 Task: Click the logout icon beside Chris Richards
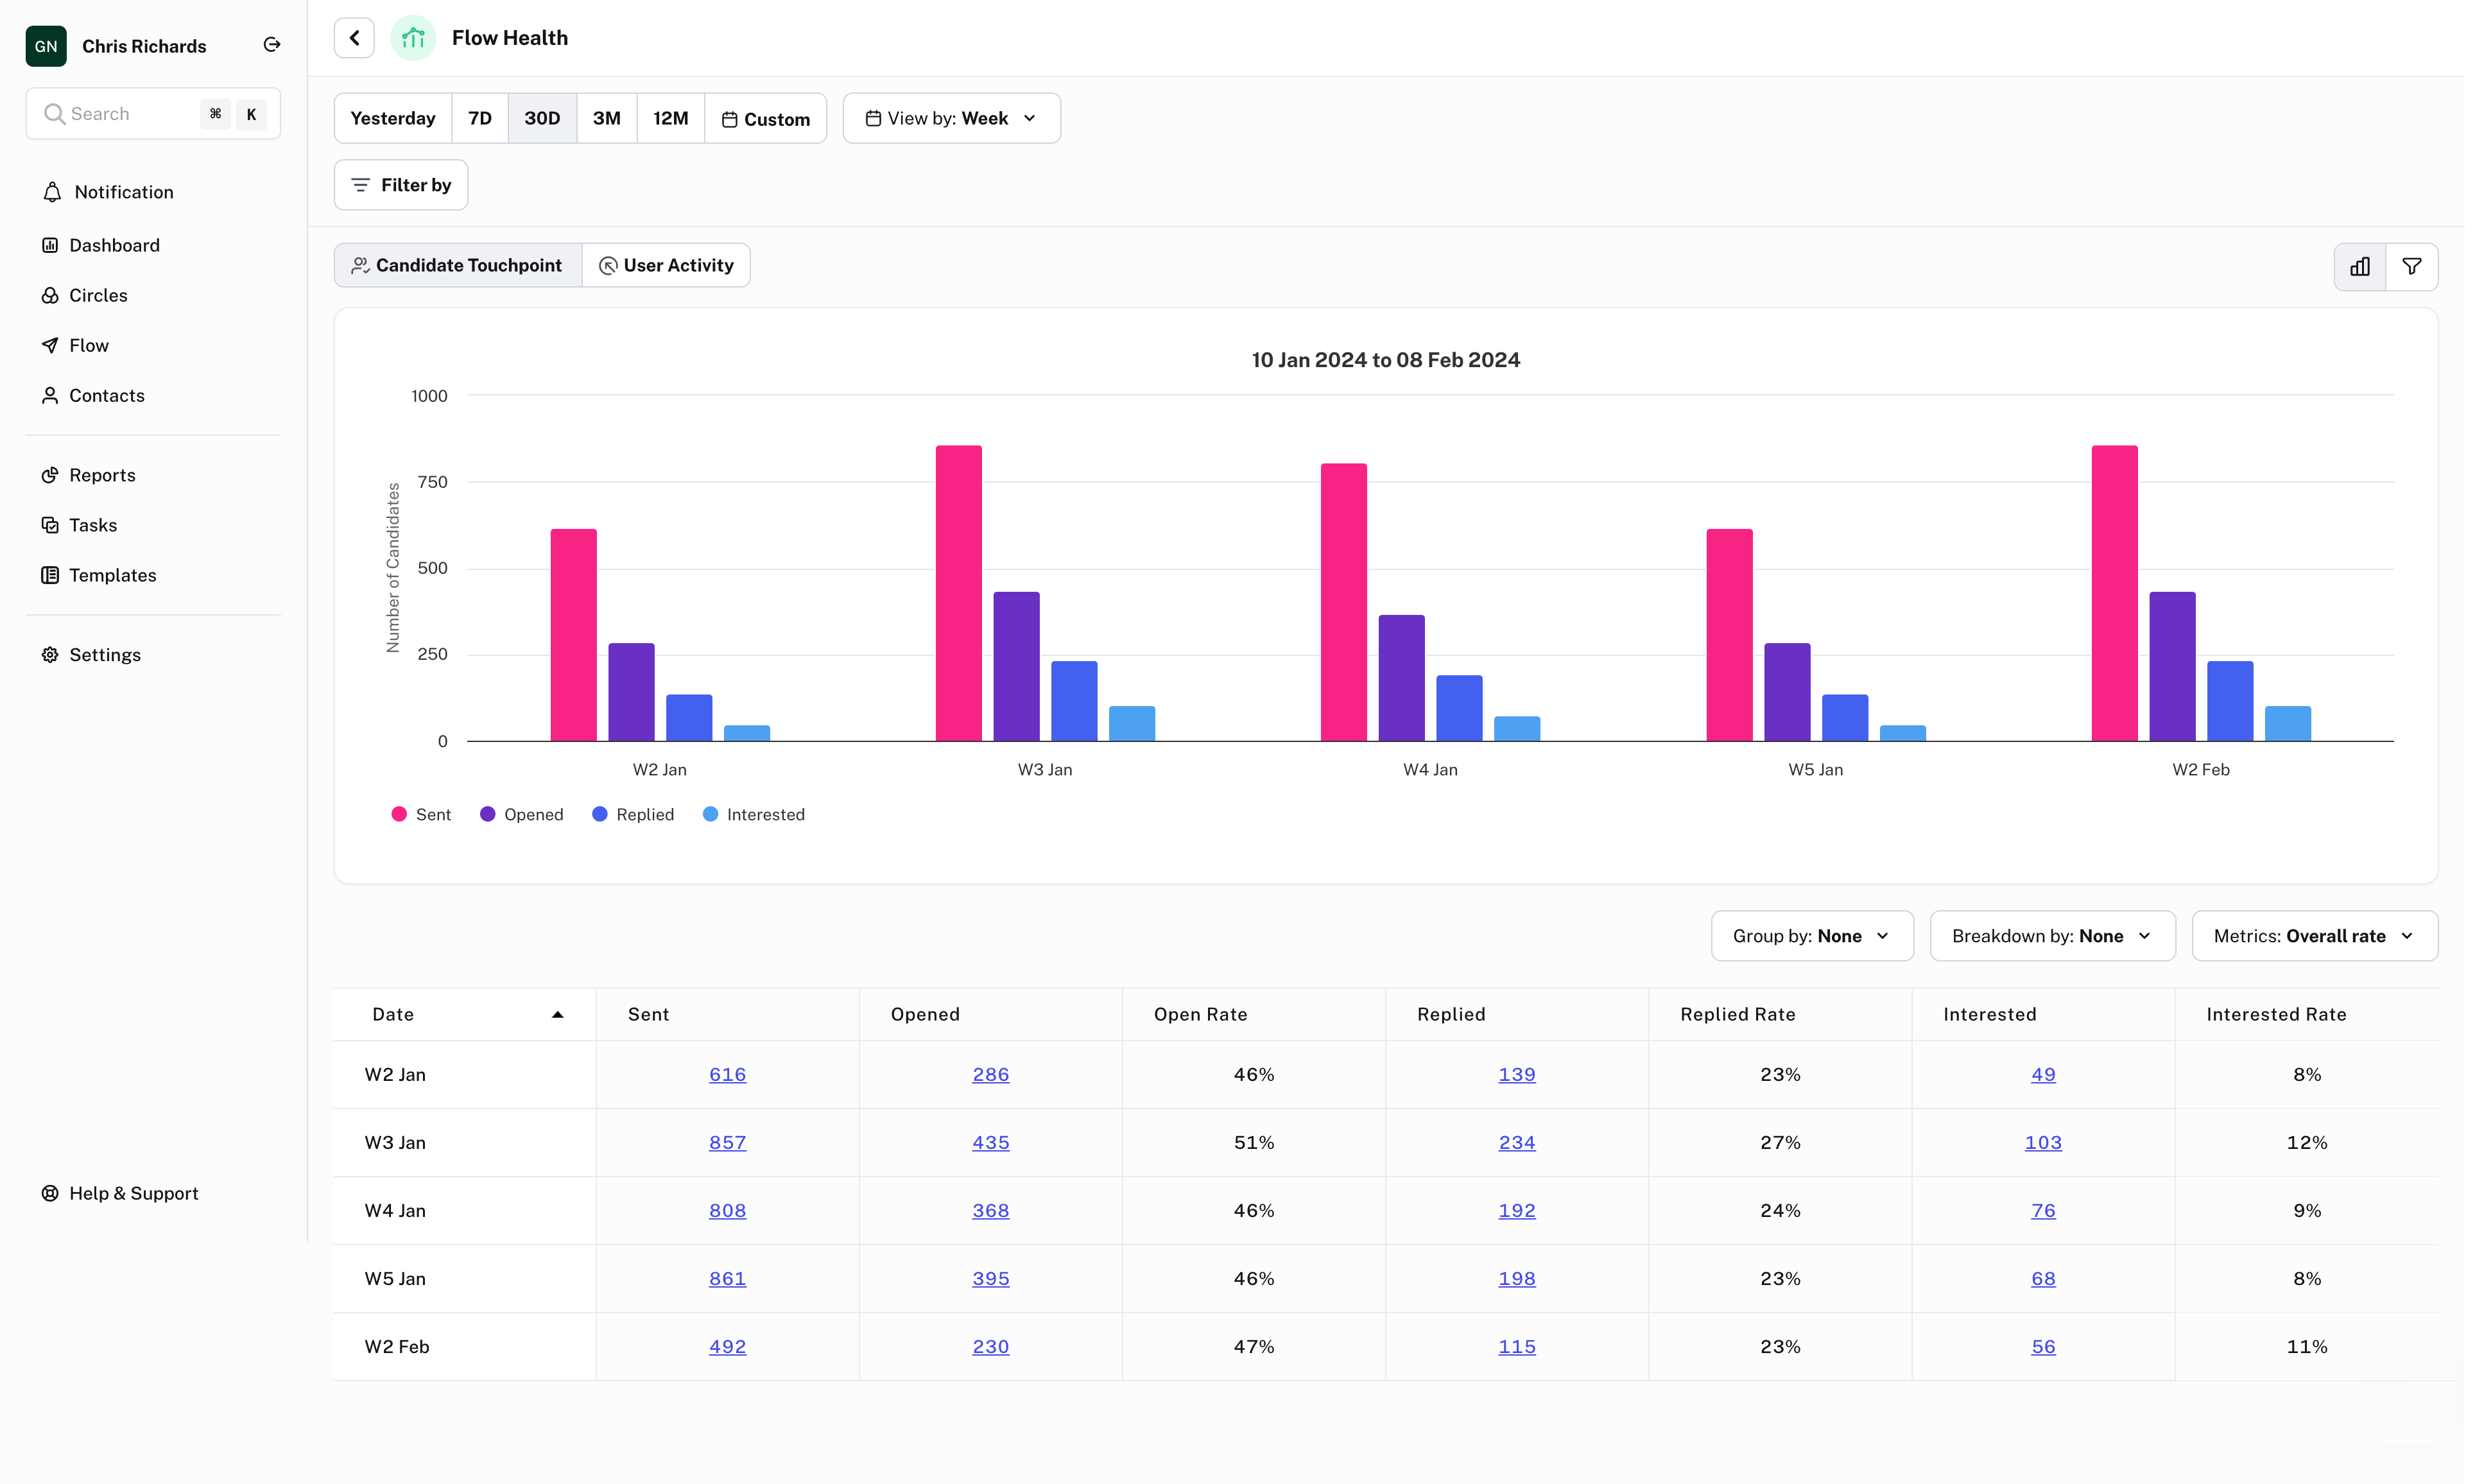click(272, 45)
